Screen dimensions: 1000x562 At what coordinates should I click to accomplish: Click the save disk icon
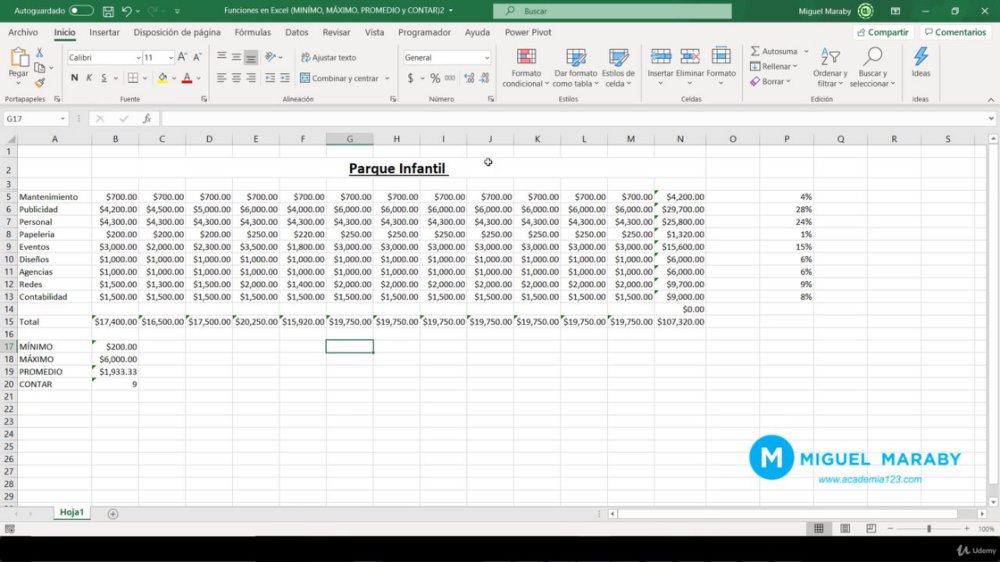(x=108, y=11)
